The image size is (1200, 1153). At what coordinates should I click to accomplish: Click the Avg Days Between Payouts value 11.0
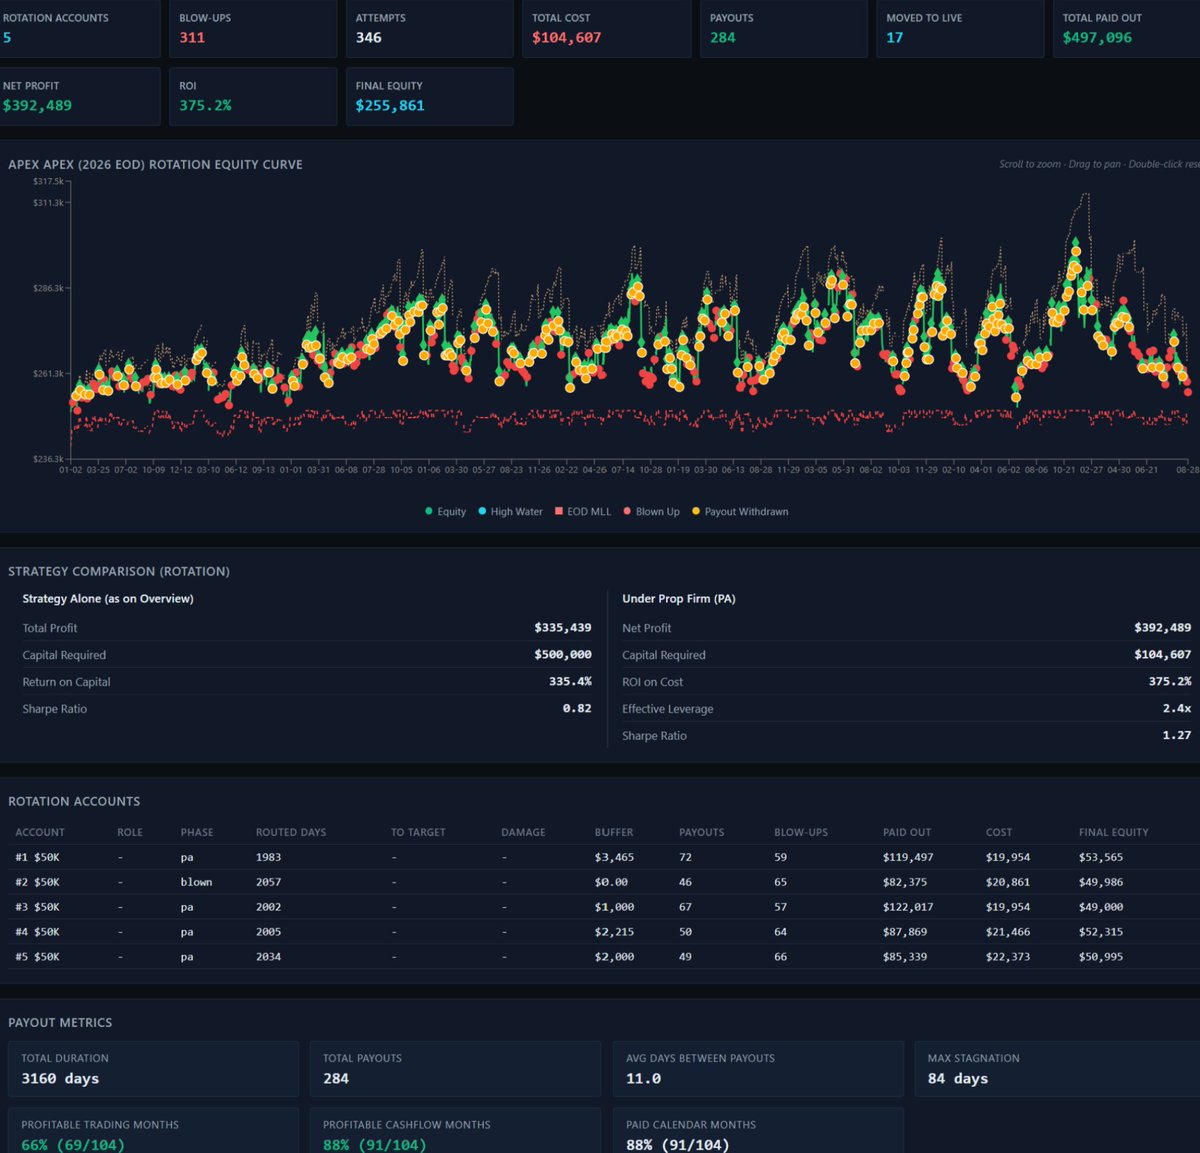(x=643, y=1079)
